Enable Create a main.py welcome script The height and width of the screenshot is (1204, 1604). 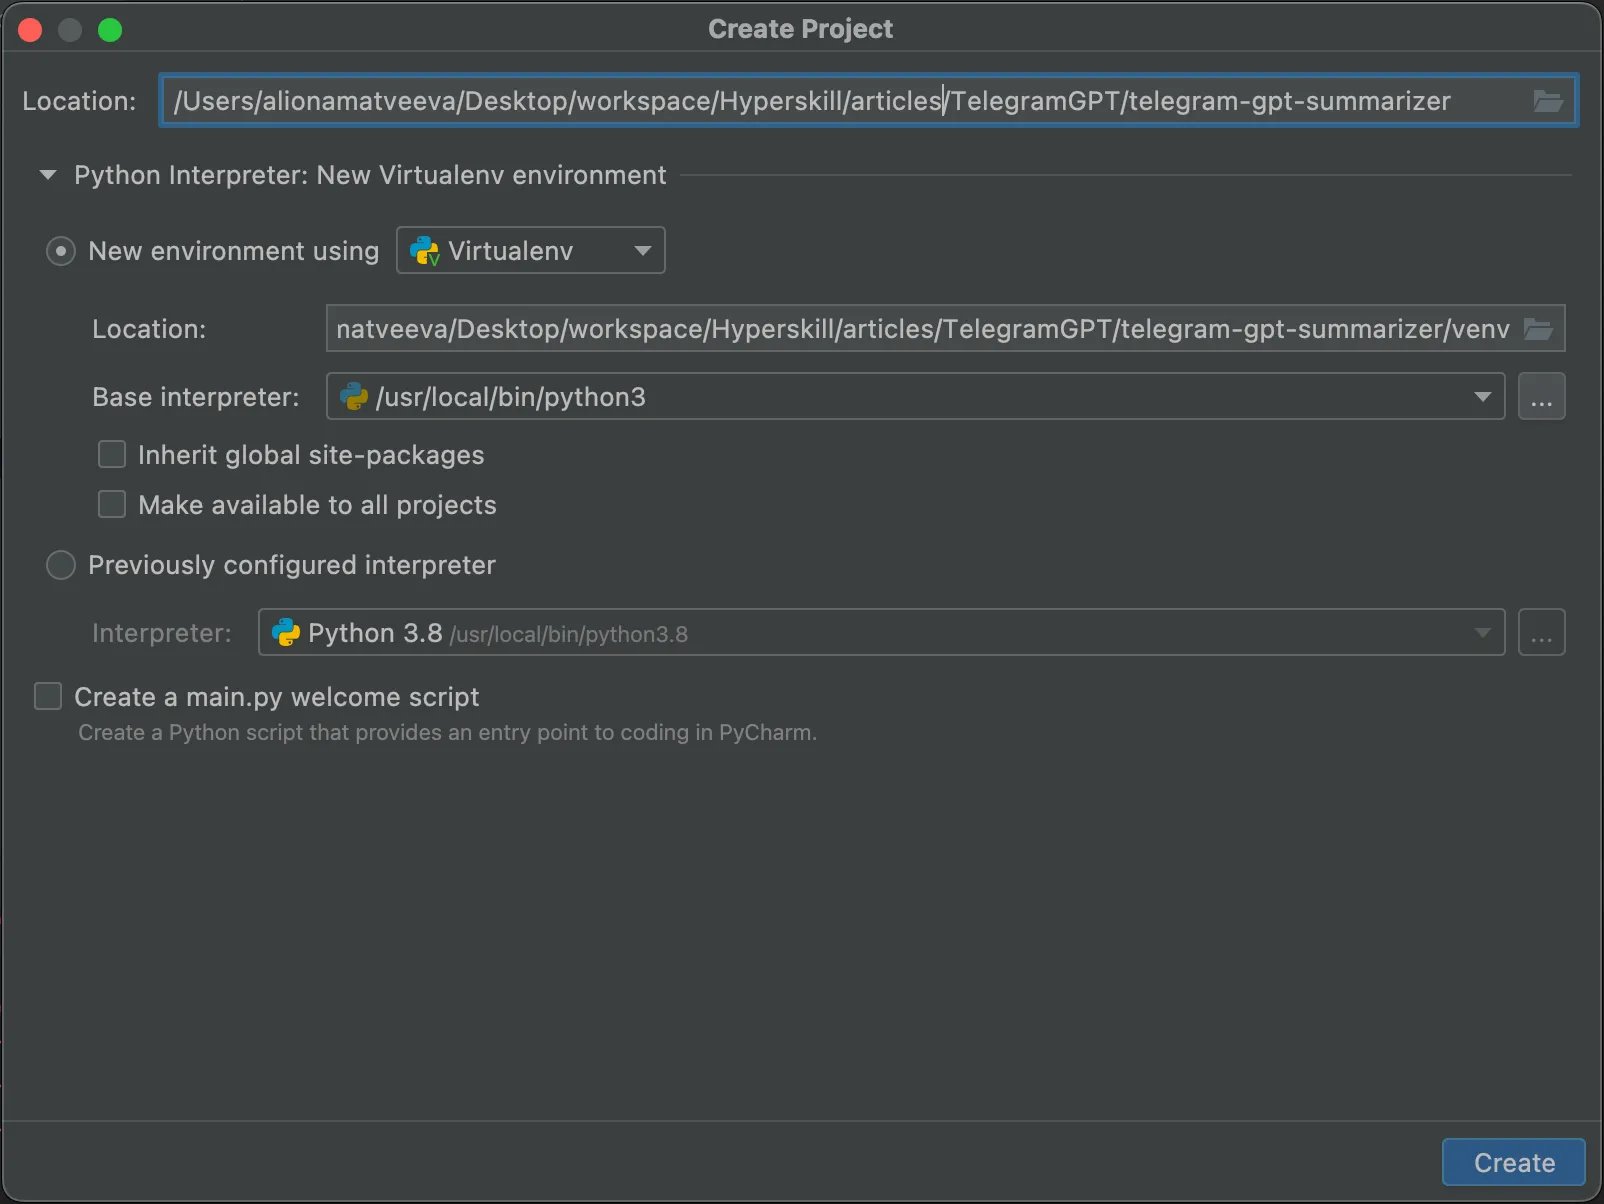47,696
